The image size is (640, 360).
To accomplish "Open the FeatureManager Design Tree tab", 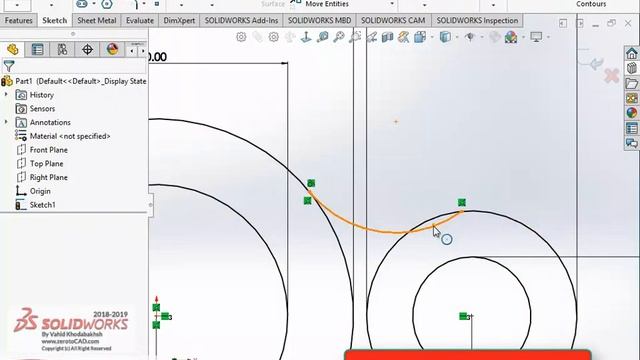I will click(13, 50).
